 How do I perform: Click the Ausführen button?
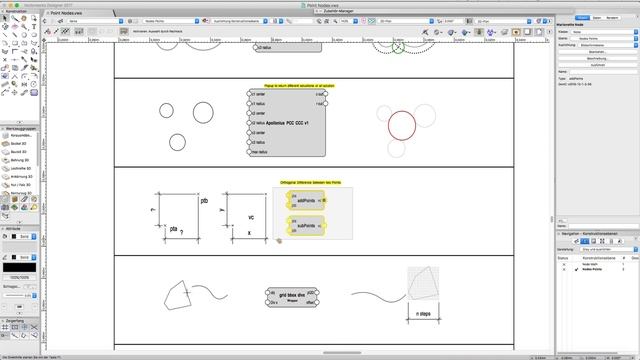598,65
